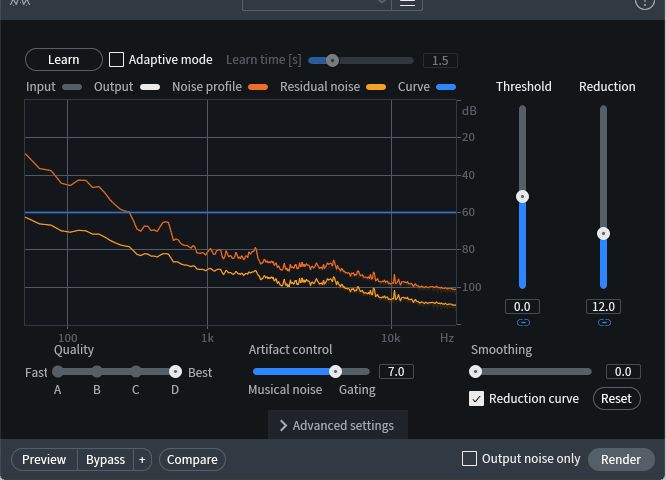Click the Noise profile legend swatch
Screen dimensions: 666x480
(x=258, y=87)
